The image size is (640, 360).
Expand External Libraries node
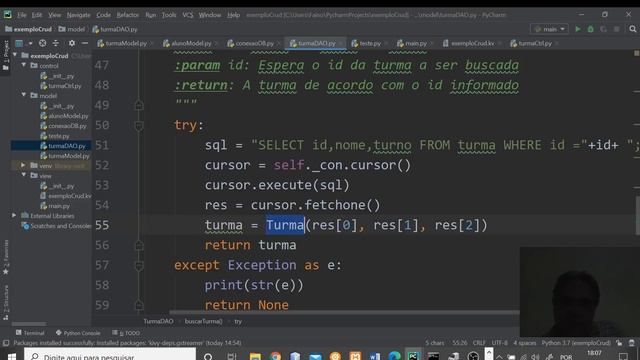click(x=14, y=215)
